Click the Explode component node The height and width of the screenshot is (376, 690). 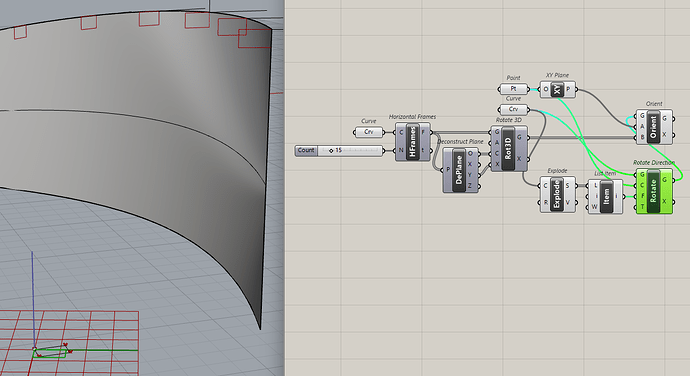pos(557,194)
